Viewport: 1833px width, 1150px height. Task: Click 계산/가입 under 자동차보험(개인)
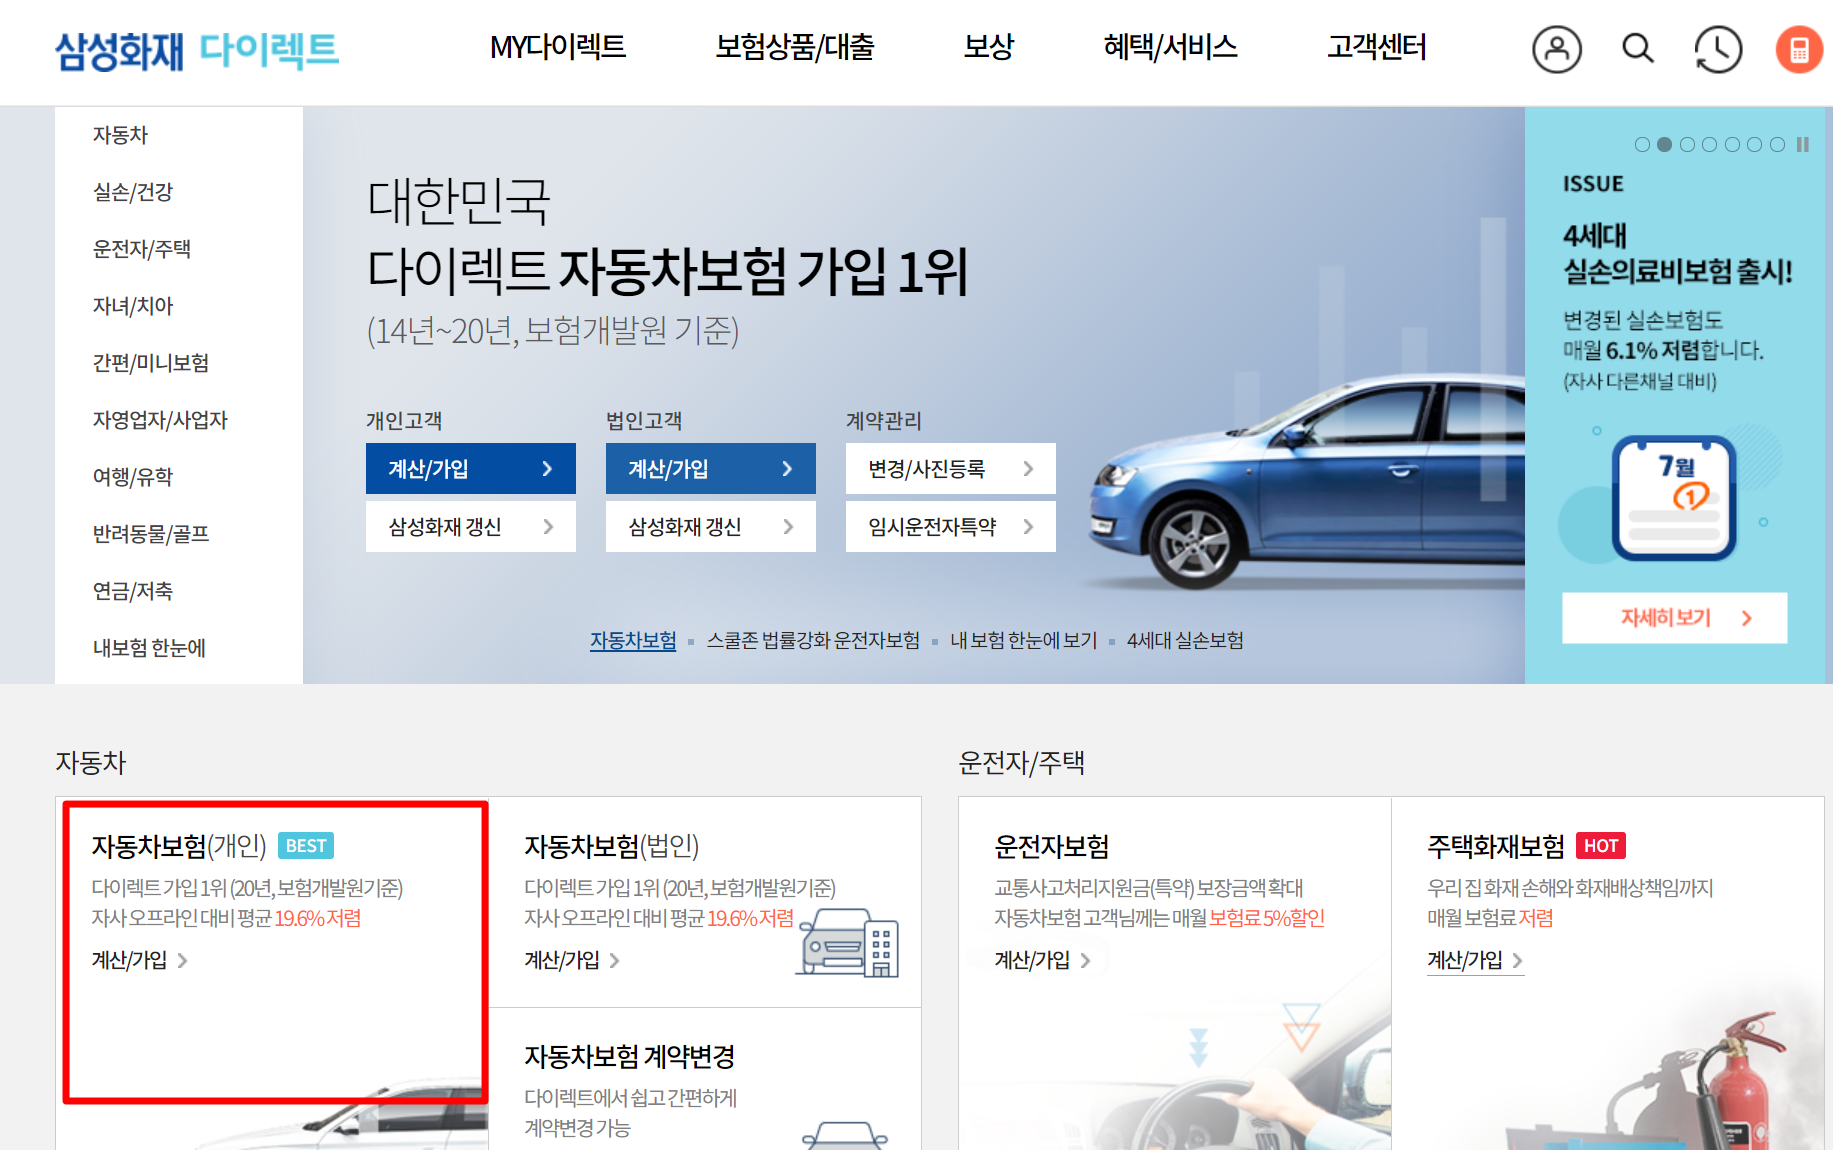139,960
